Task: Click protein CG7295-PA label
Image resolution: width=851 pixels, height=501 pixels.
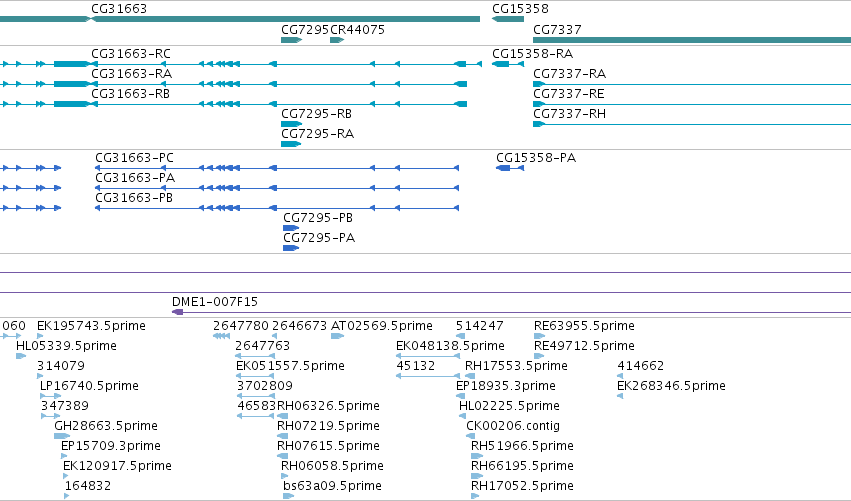Action: [x=319, y=238]
